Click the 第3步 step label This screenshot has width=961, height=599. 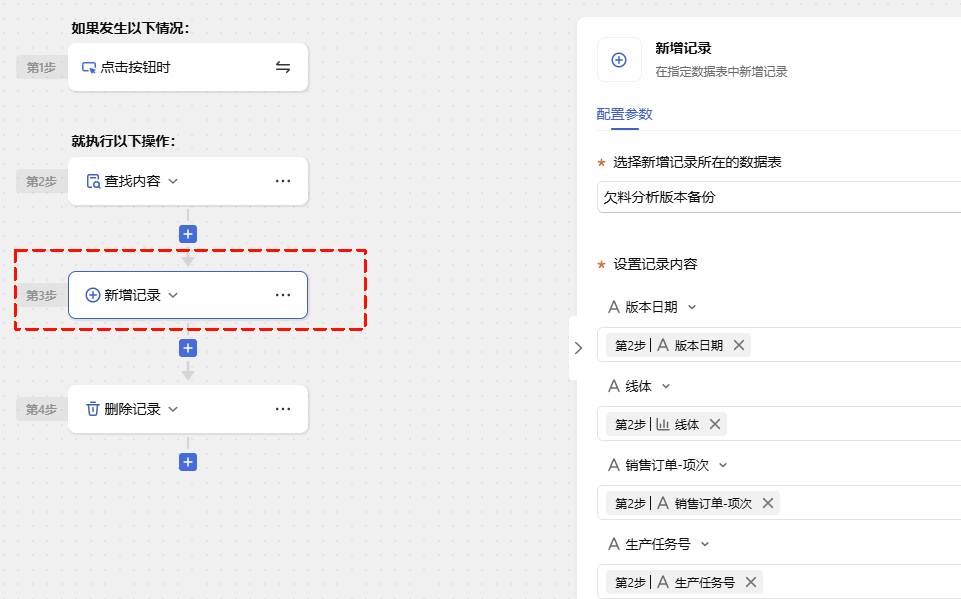[42, 296]
